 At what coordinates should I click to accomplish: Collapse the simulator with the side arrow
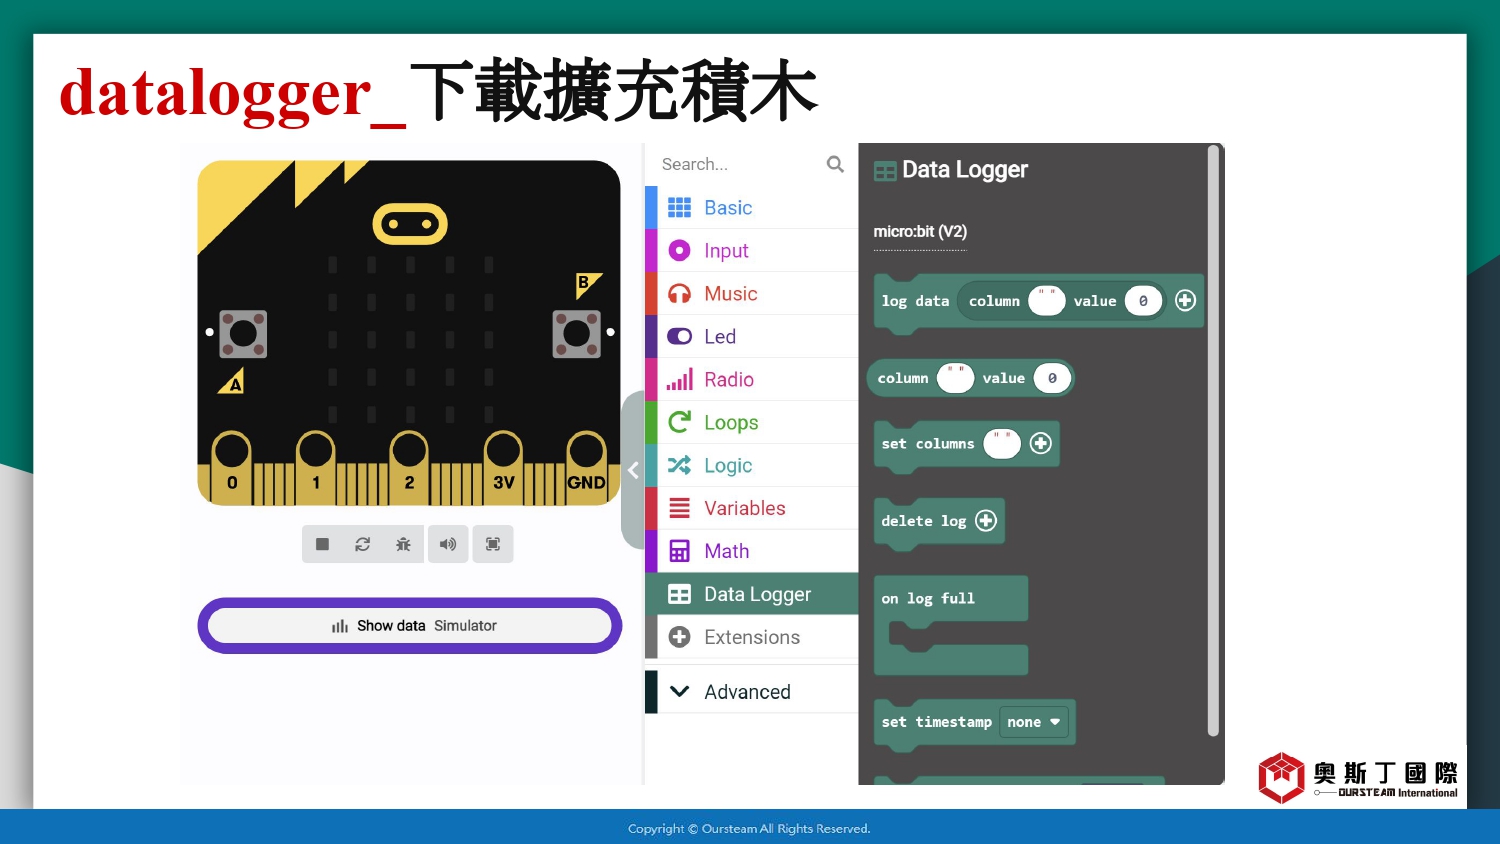pos(633,470)
